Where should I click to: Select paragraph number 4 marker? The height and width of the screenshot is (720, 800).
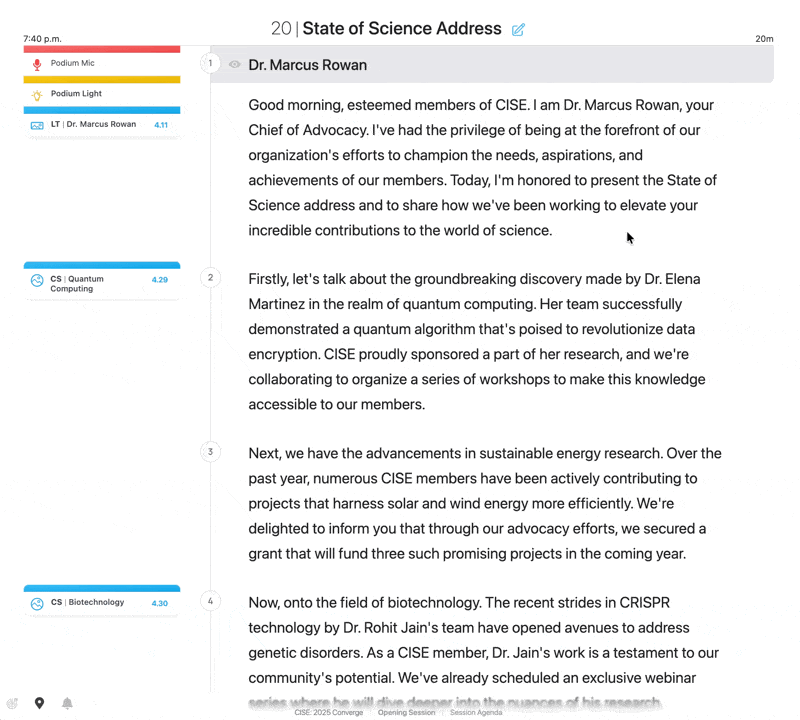point(210,601)
